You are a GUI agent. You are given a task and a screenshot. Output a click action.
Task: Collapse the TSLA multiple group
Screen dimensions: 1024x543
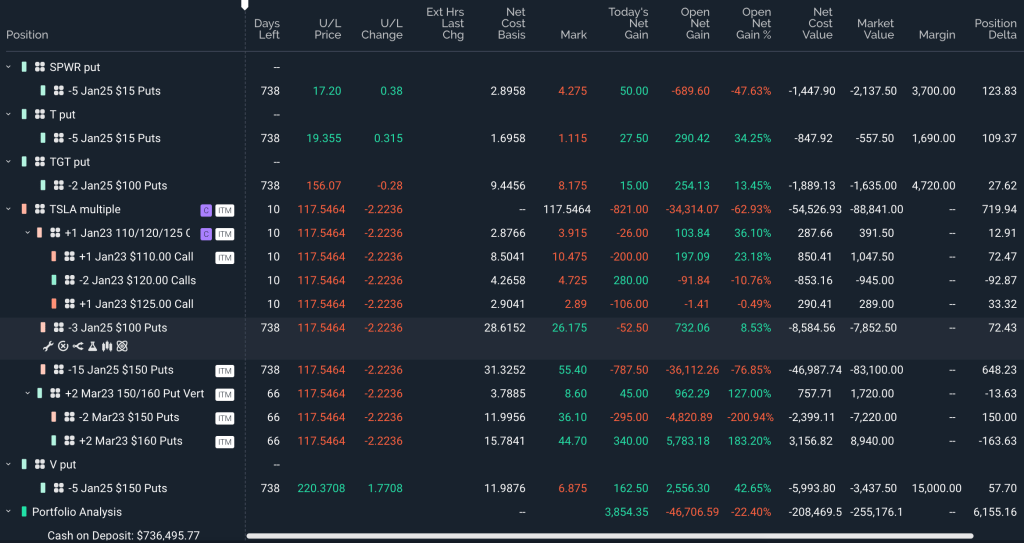point(9,209)
